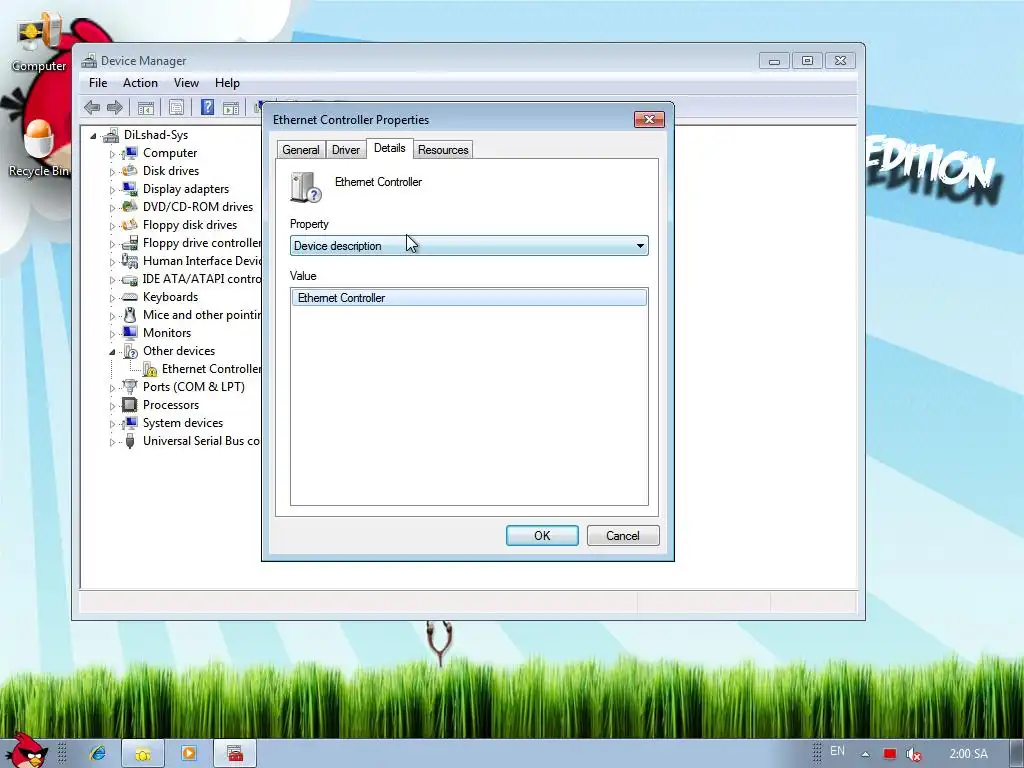Expand the Processors node
This screenshot has width=1024, height=768.
coord(112,406)
